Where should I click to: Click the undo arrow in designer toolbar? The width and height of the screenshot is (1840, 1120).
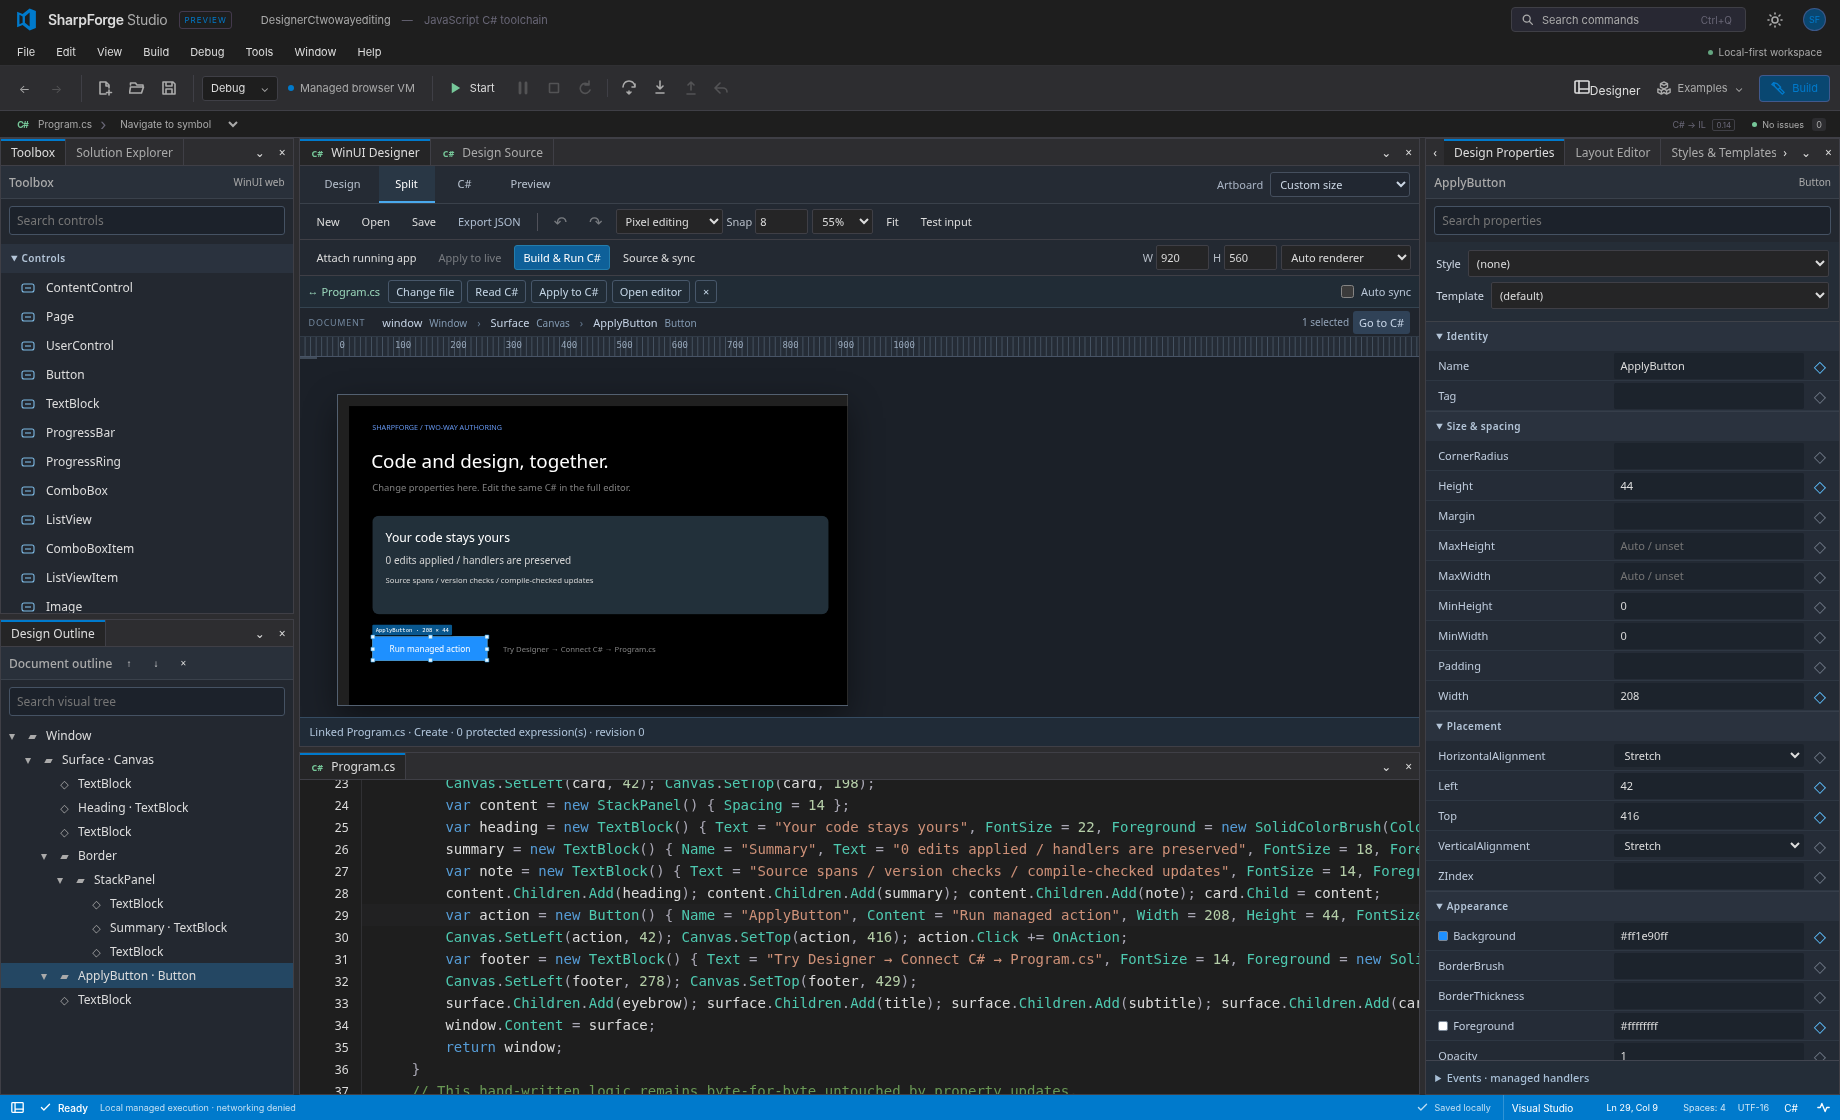560,222
